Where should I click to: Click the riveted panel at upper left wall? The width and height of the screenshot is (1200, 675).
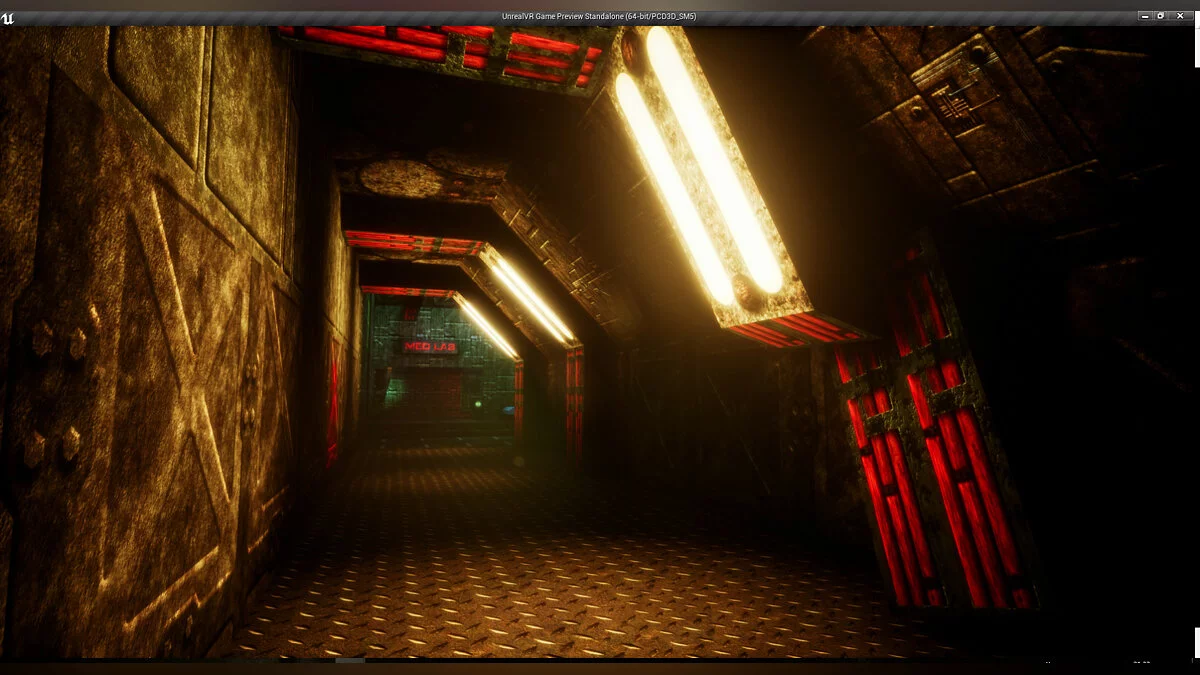[x=160, y=85]
